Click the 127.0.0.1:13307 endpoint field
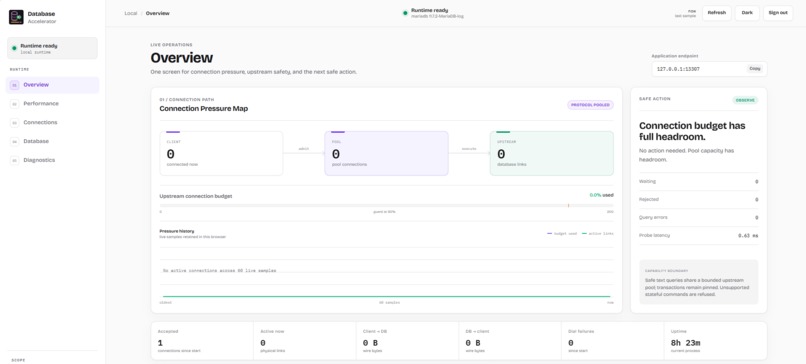The height and width of the screenshot is (364, 806). click(x=709, y=69)
